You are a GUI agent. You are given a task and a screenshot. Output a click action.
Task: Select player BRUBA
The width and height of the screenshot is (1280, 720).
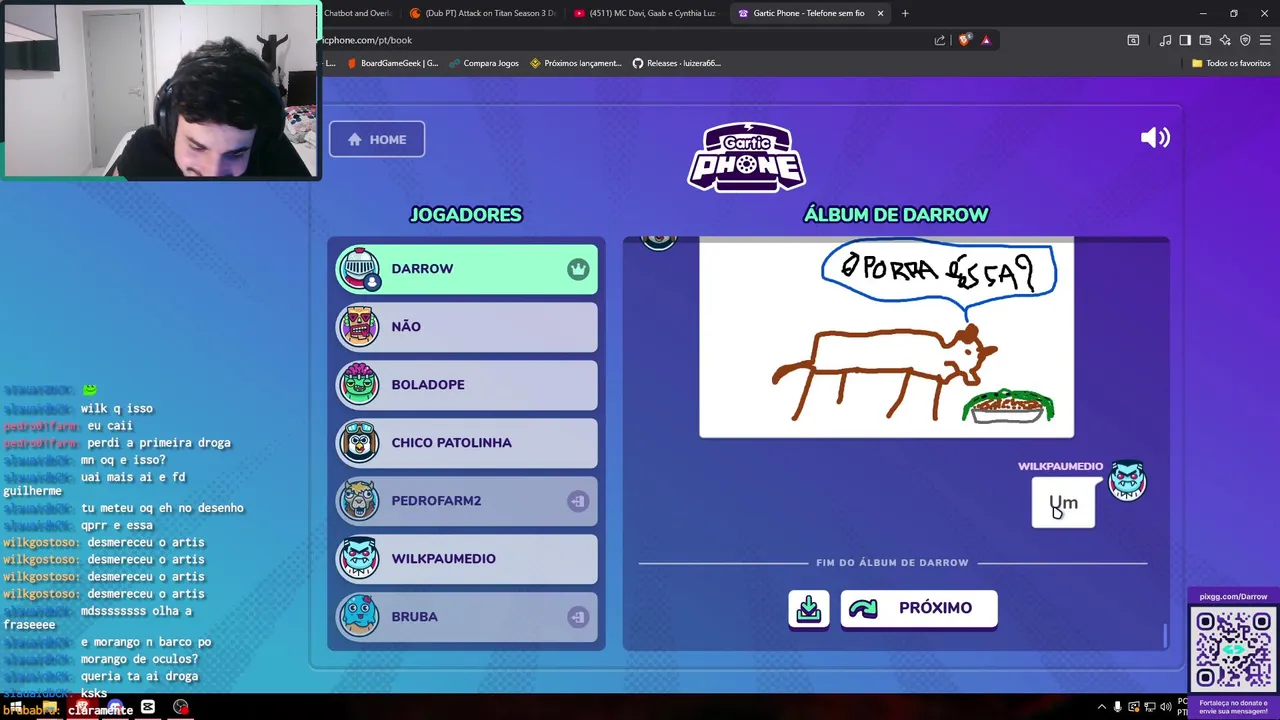click(x=467, y=617)
